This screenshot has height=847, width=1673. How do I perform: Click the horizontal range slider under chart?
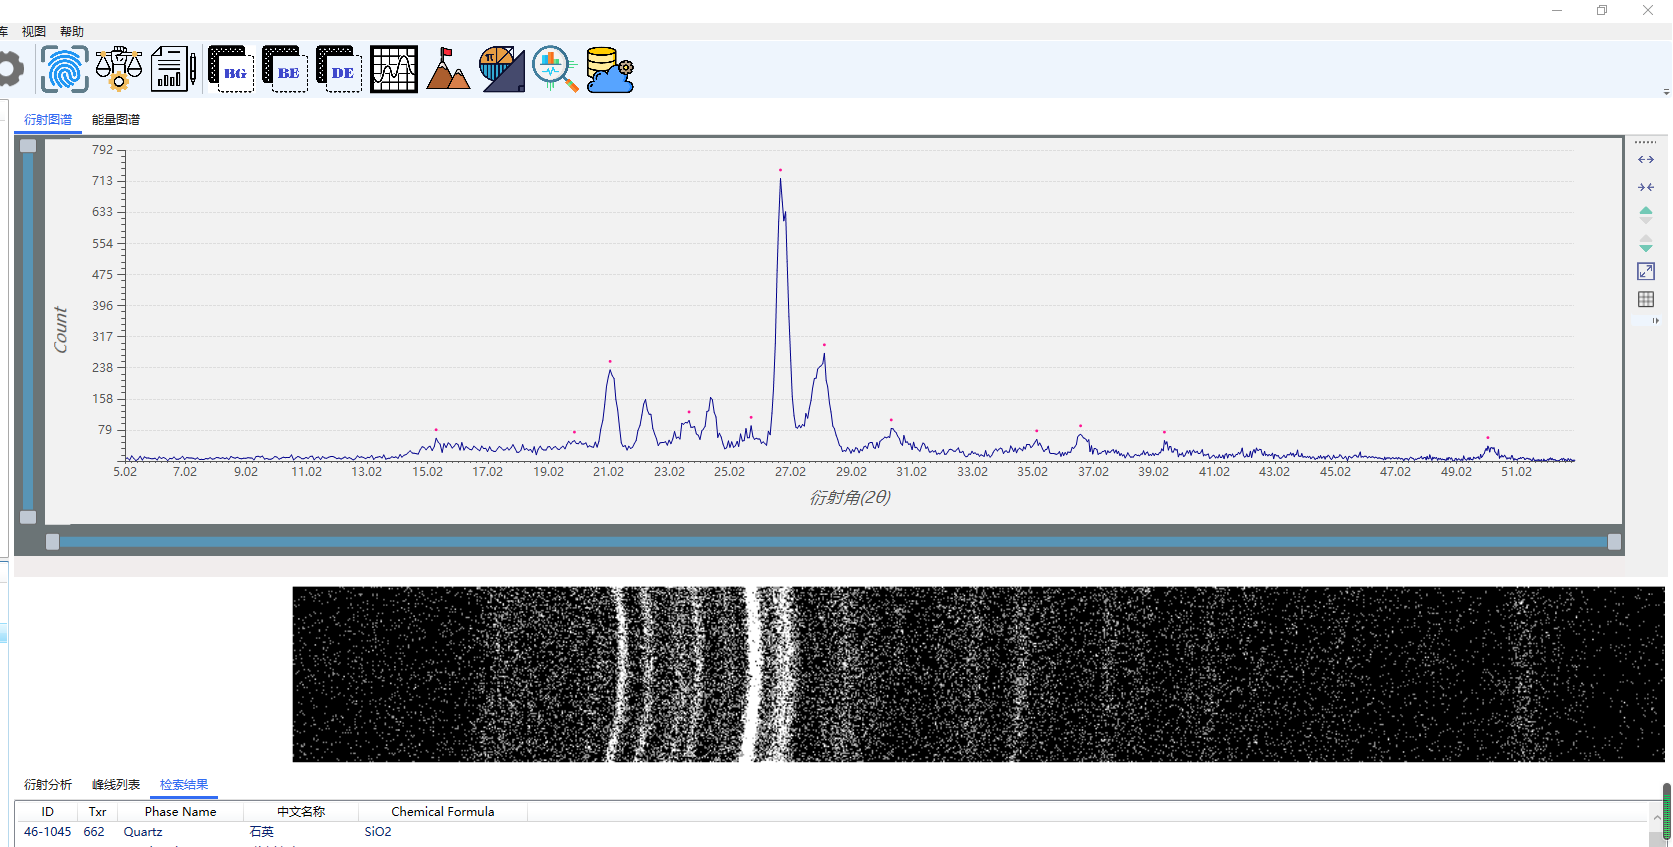[833, 542]
